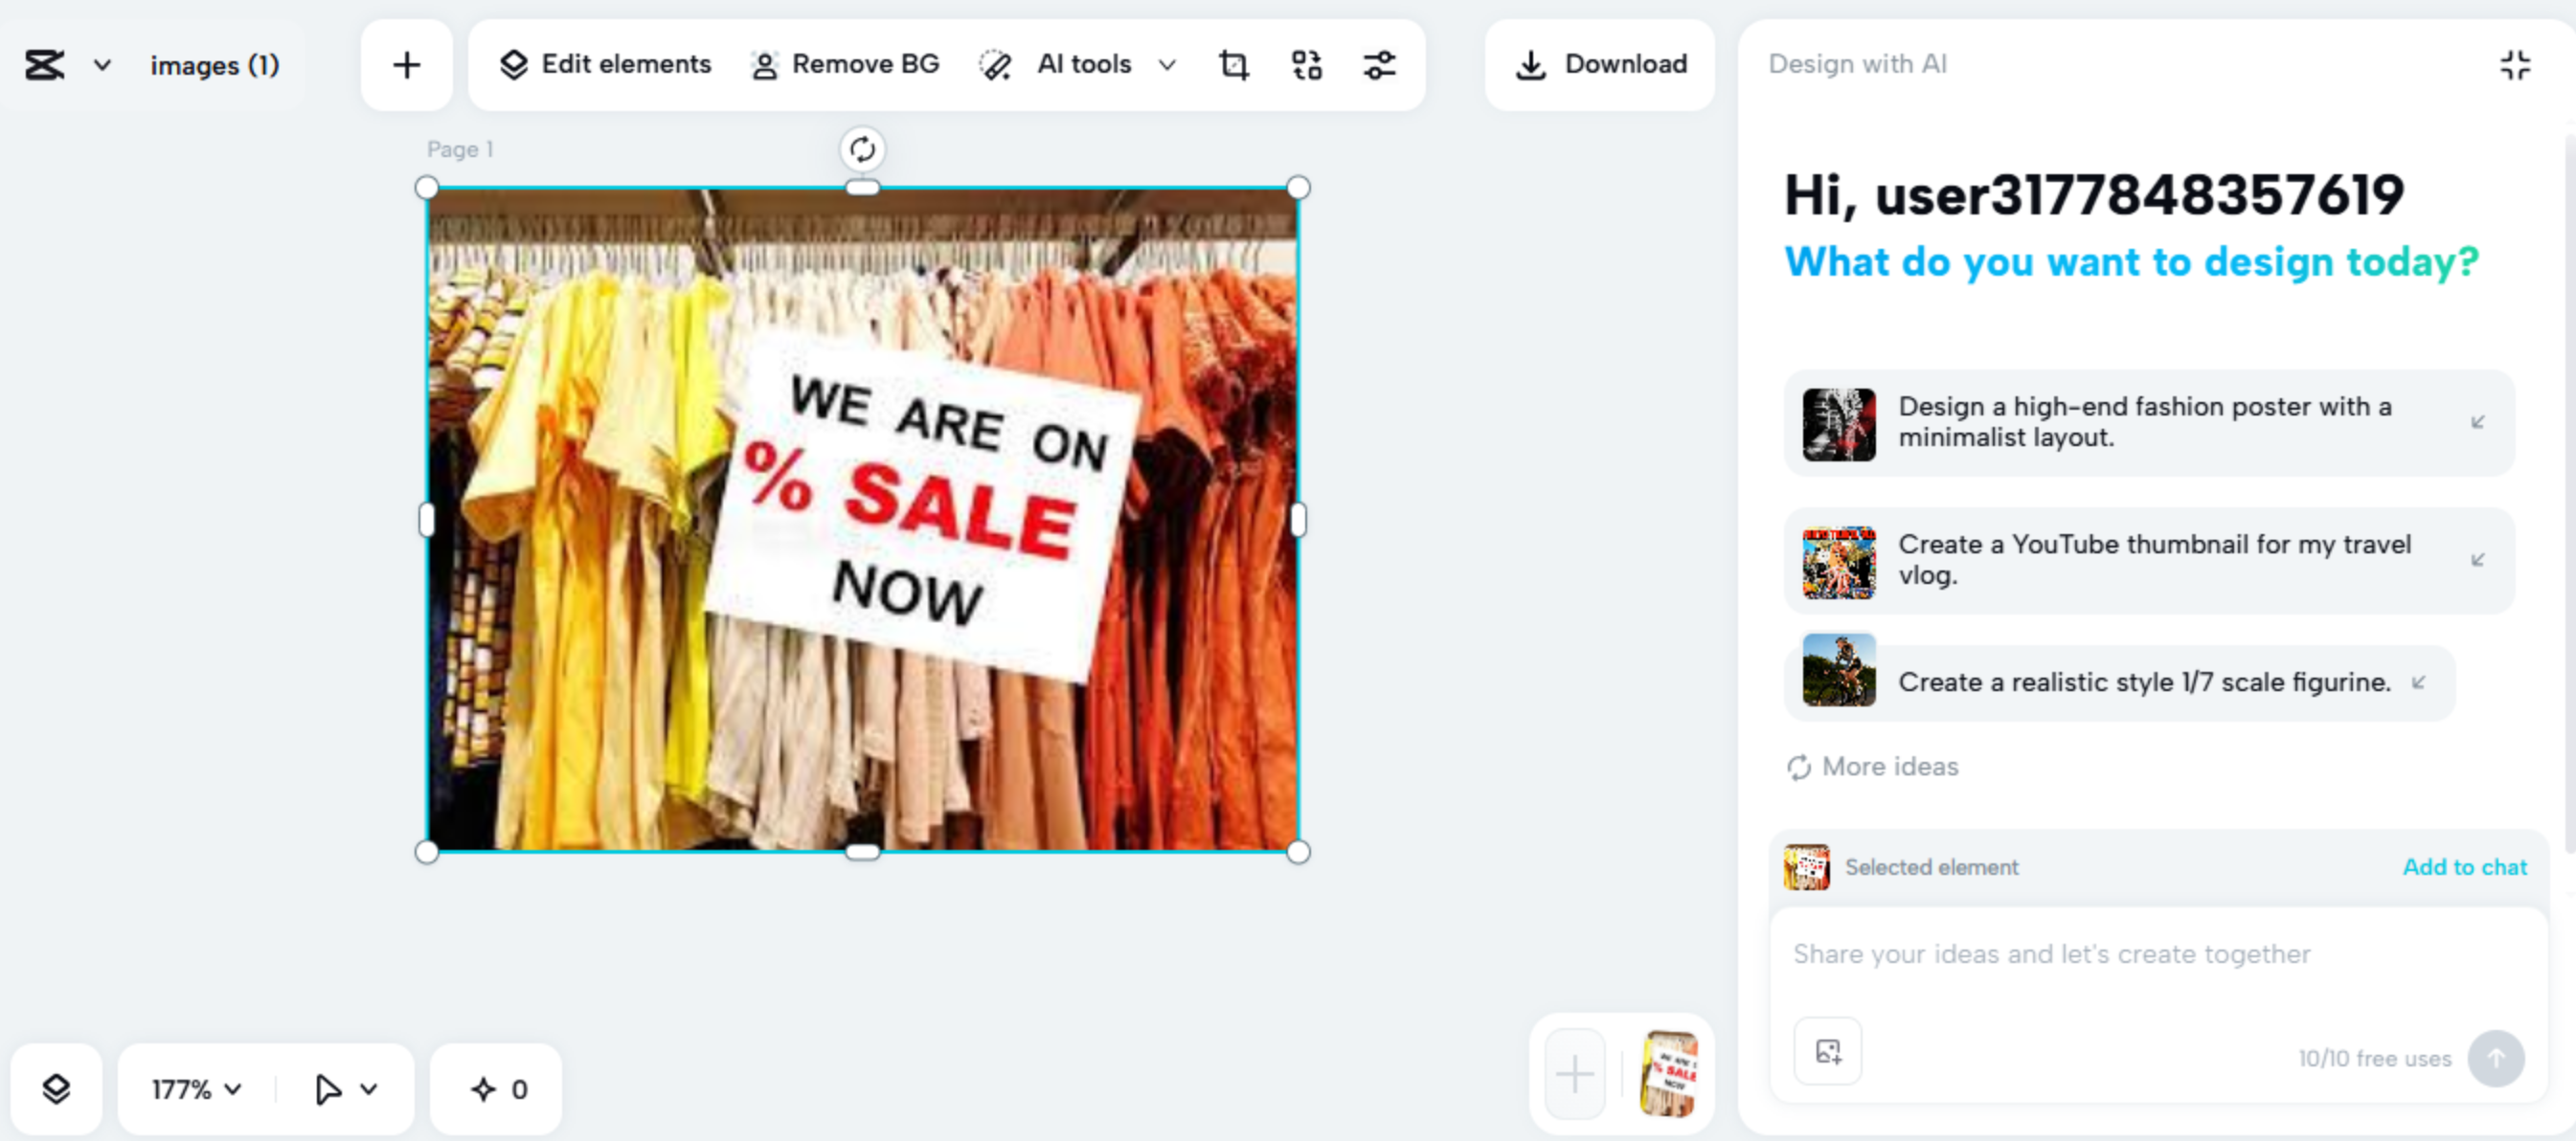The image size is (2576, 1141).
Task: Click the Download button
Action: (1600, 65)
